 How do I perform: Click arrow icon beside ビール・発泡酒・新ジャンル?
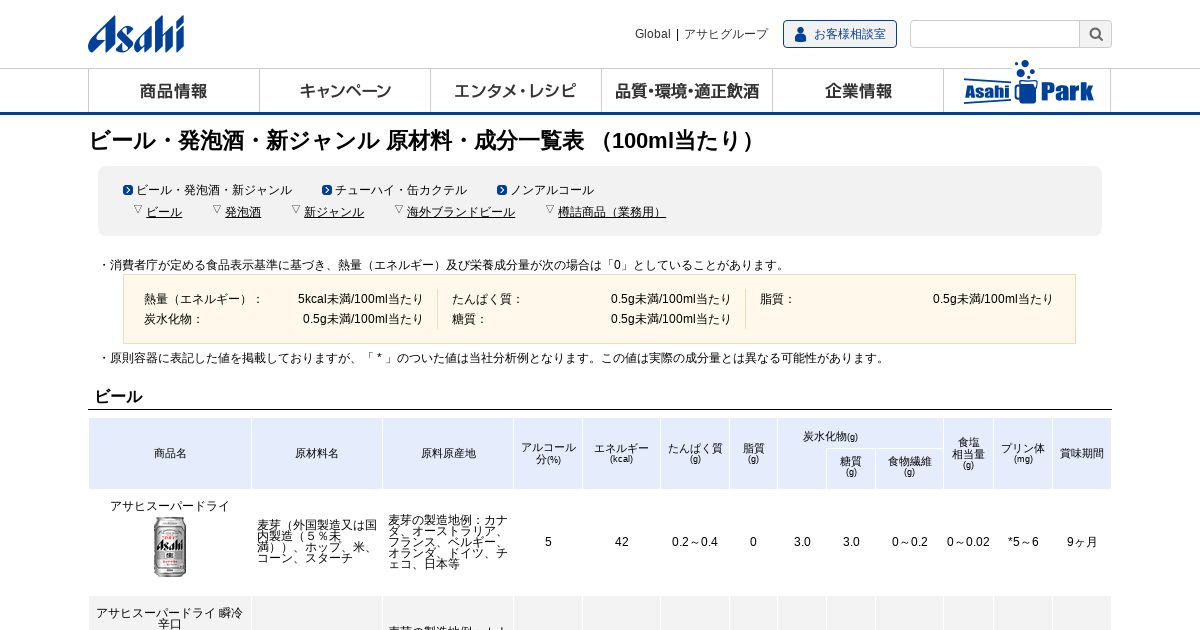tap(128, 190)
